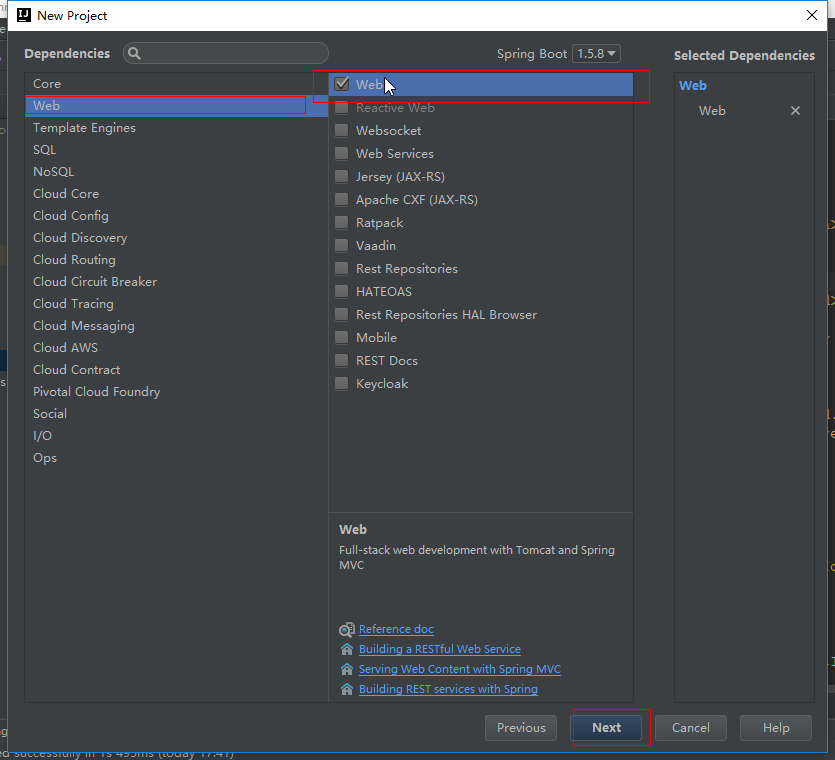
Task: Choose the Cloud Tracing category
Action: pos(176,304)
